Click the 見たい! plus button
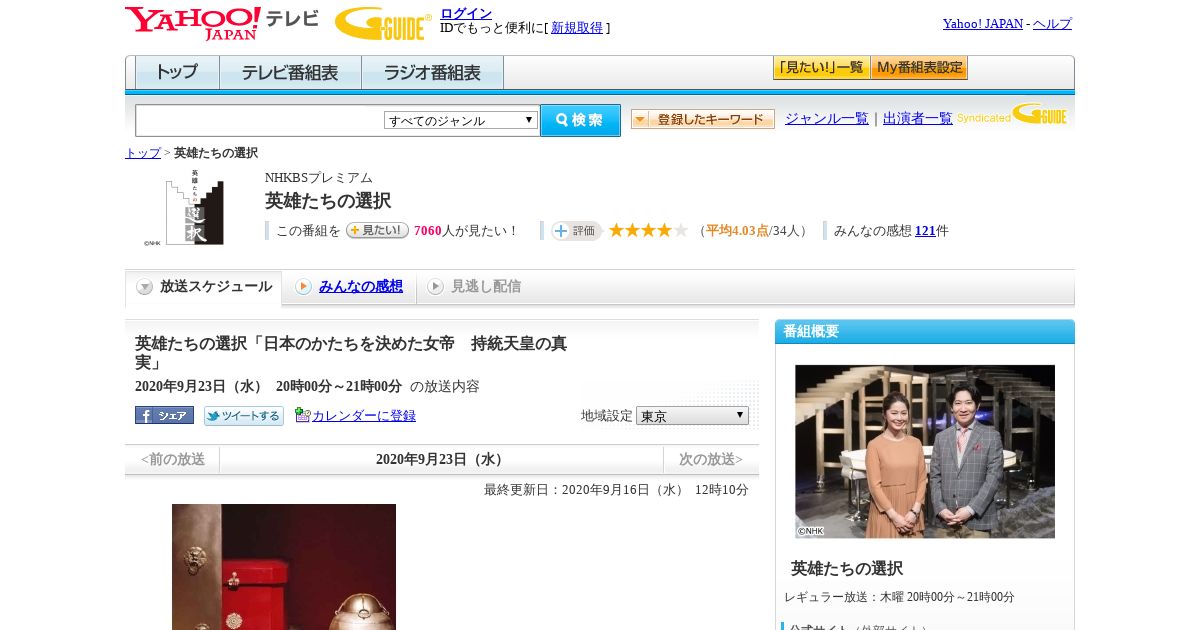The height and width of the screenshot is (630, 1200). pos(377,230)
